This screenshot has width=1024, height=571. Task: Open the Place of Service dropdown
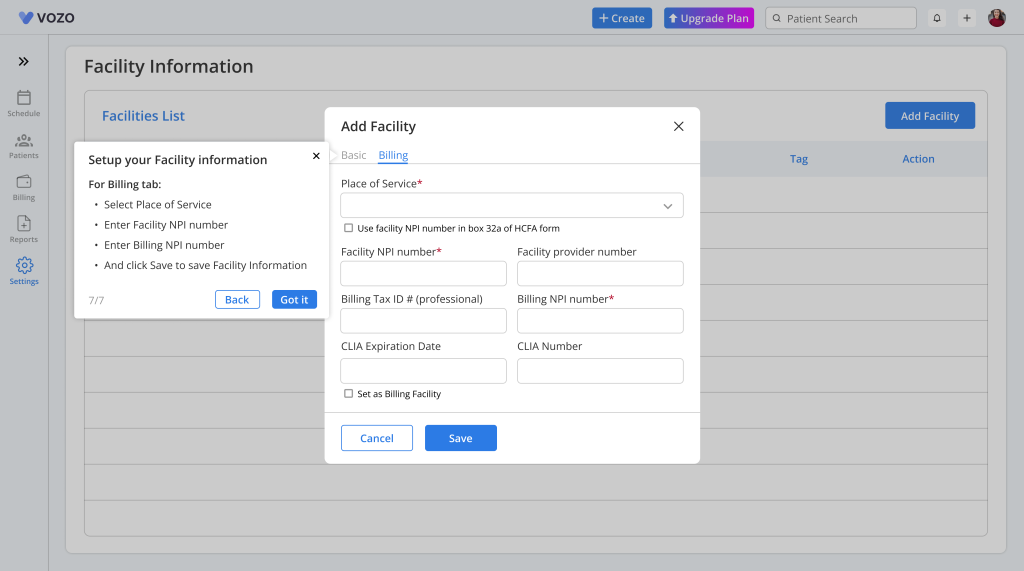tap(512, 206)
